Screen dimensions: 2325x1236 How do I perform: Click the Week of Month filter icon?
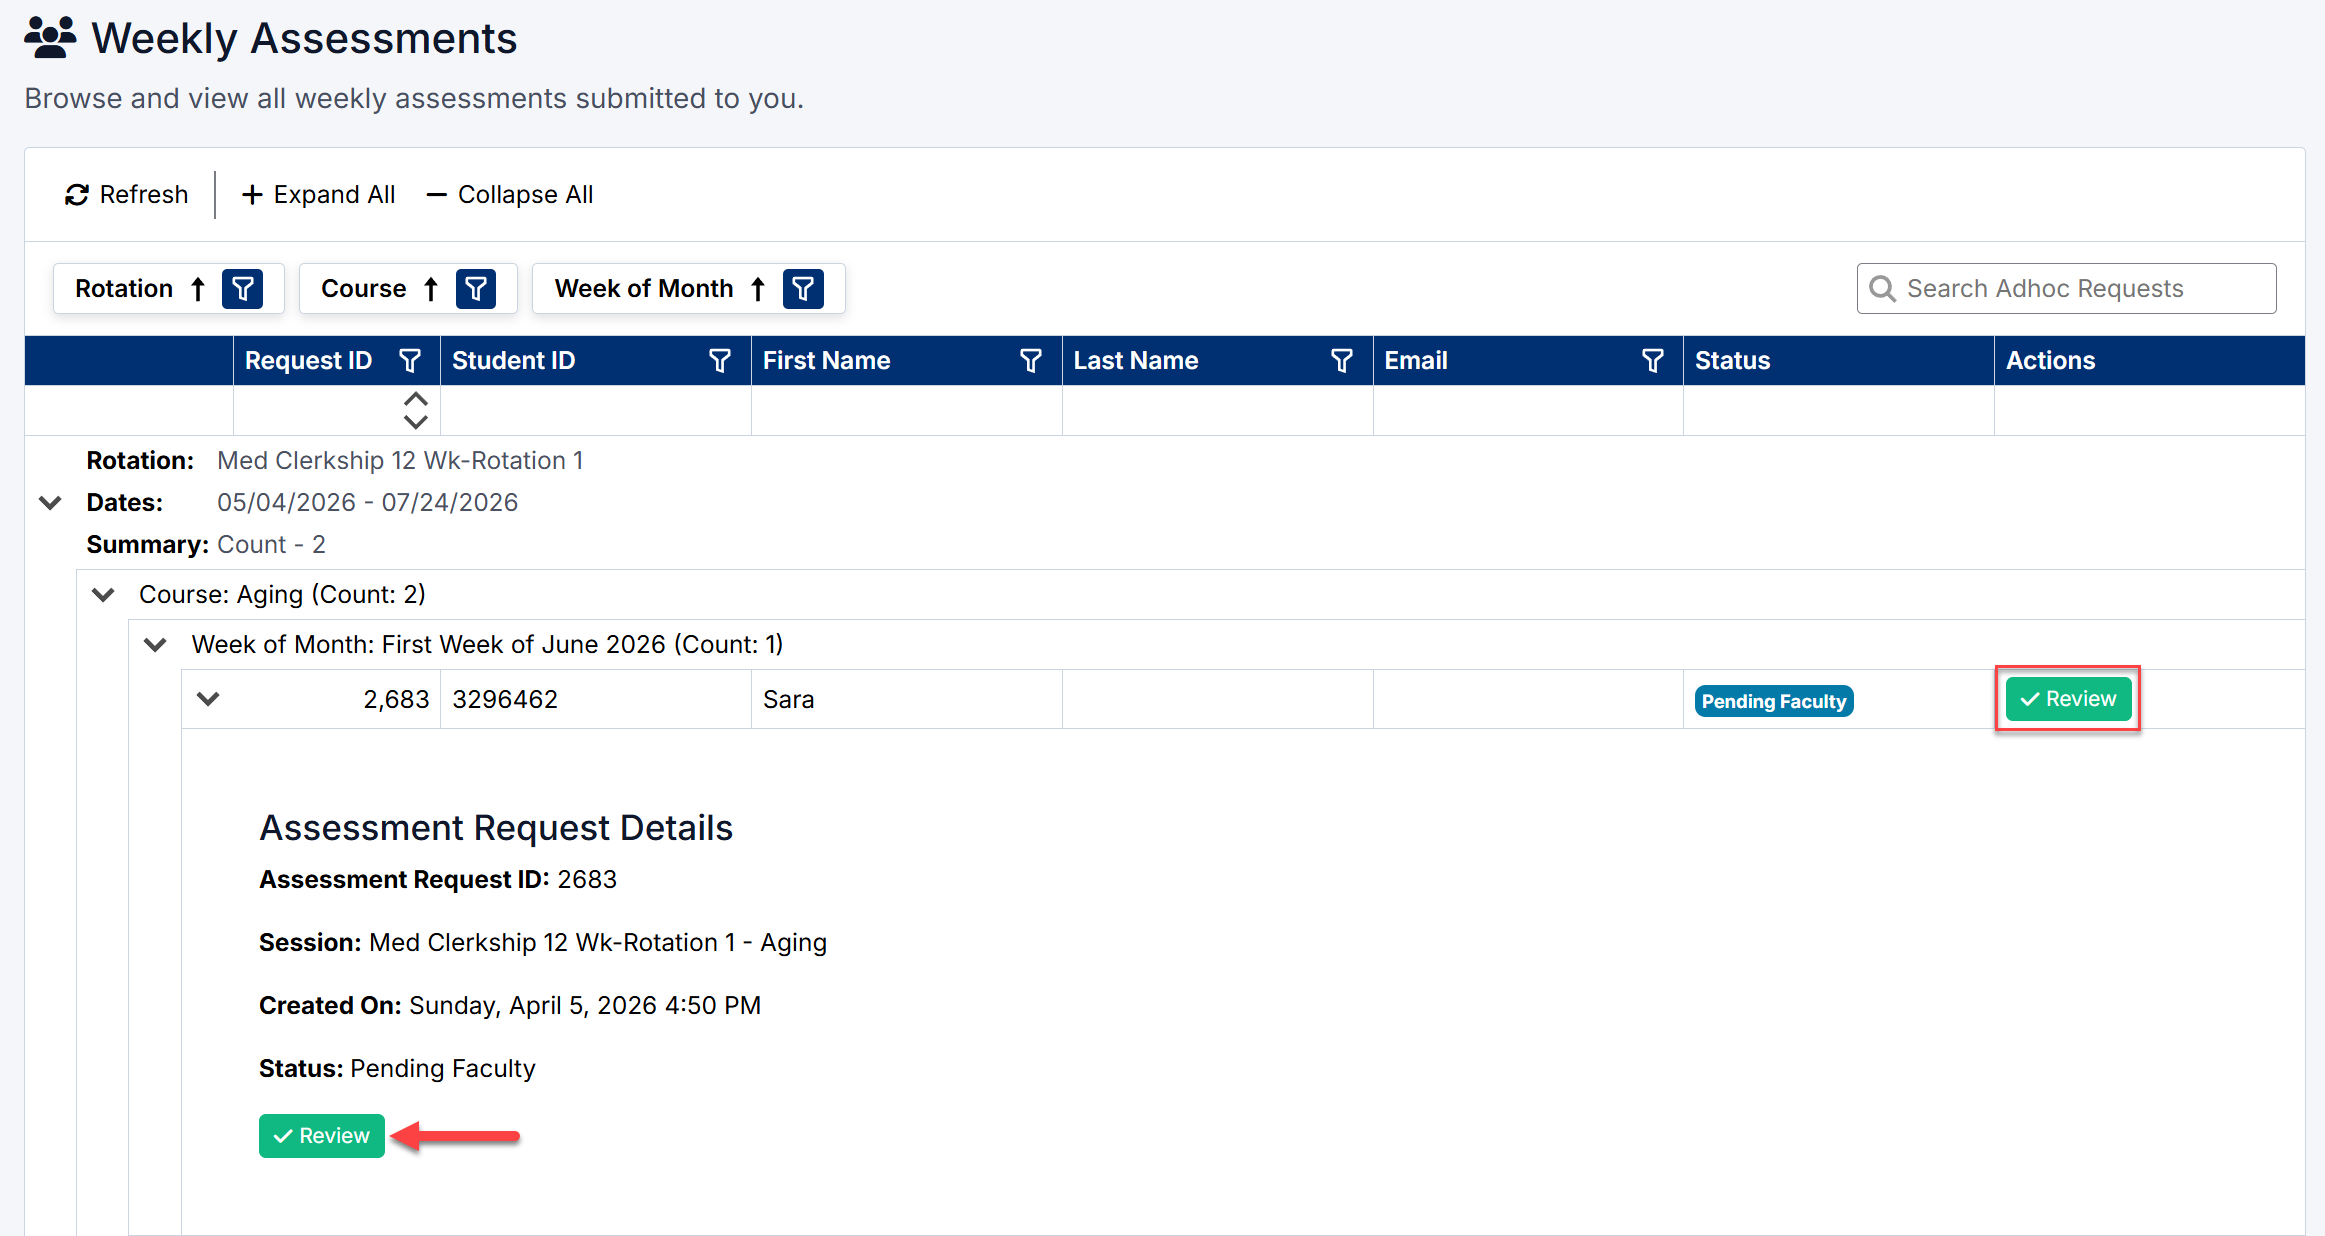point(803,289)
